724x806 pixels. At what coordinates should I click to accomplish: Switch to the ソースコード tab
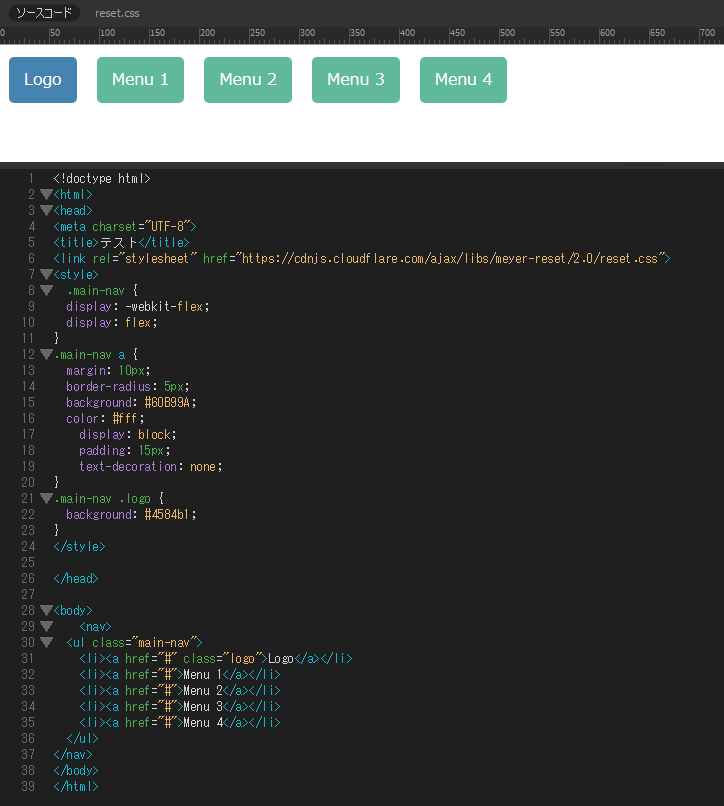click(x=44, y=13)
